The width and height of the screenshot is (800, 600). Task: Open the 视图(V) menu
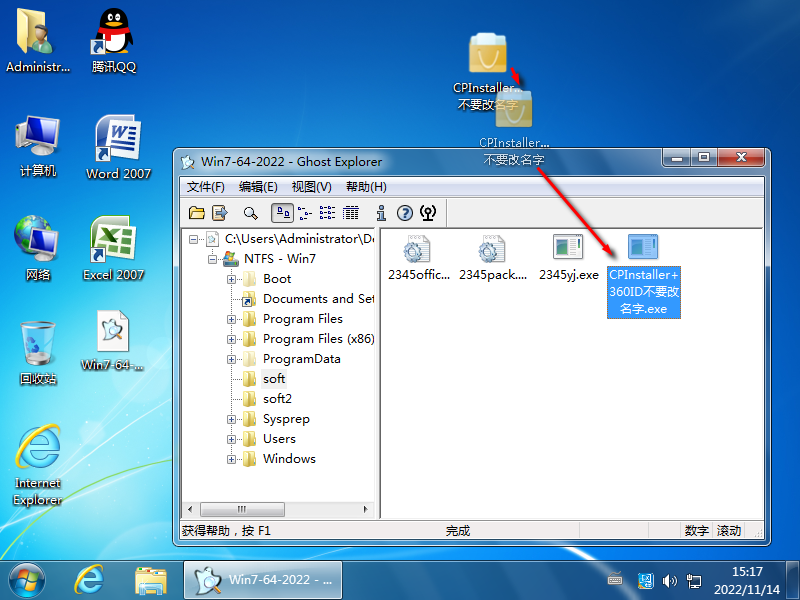coord(311,187)
